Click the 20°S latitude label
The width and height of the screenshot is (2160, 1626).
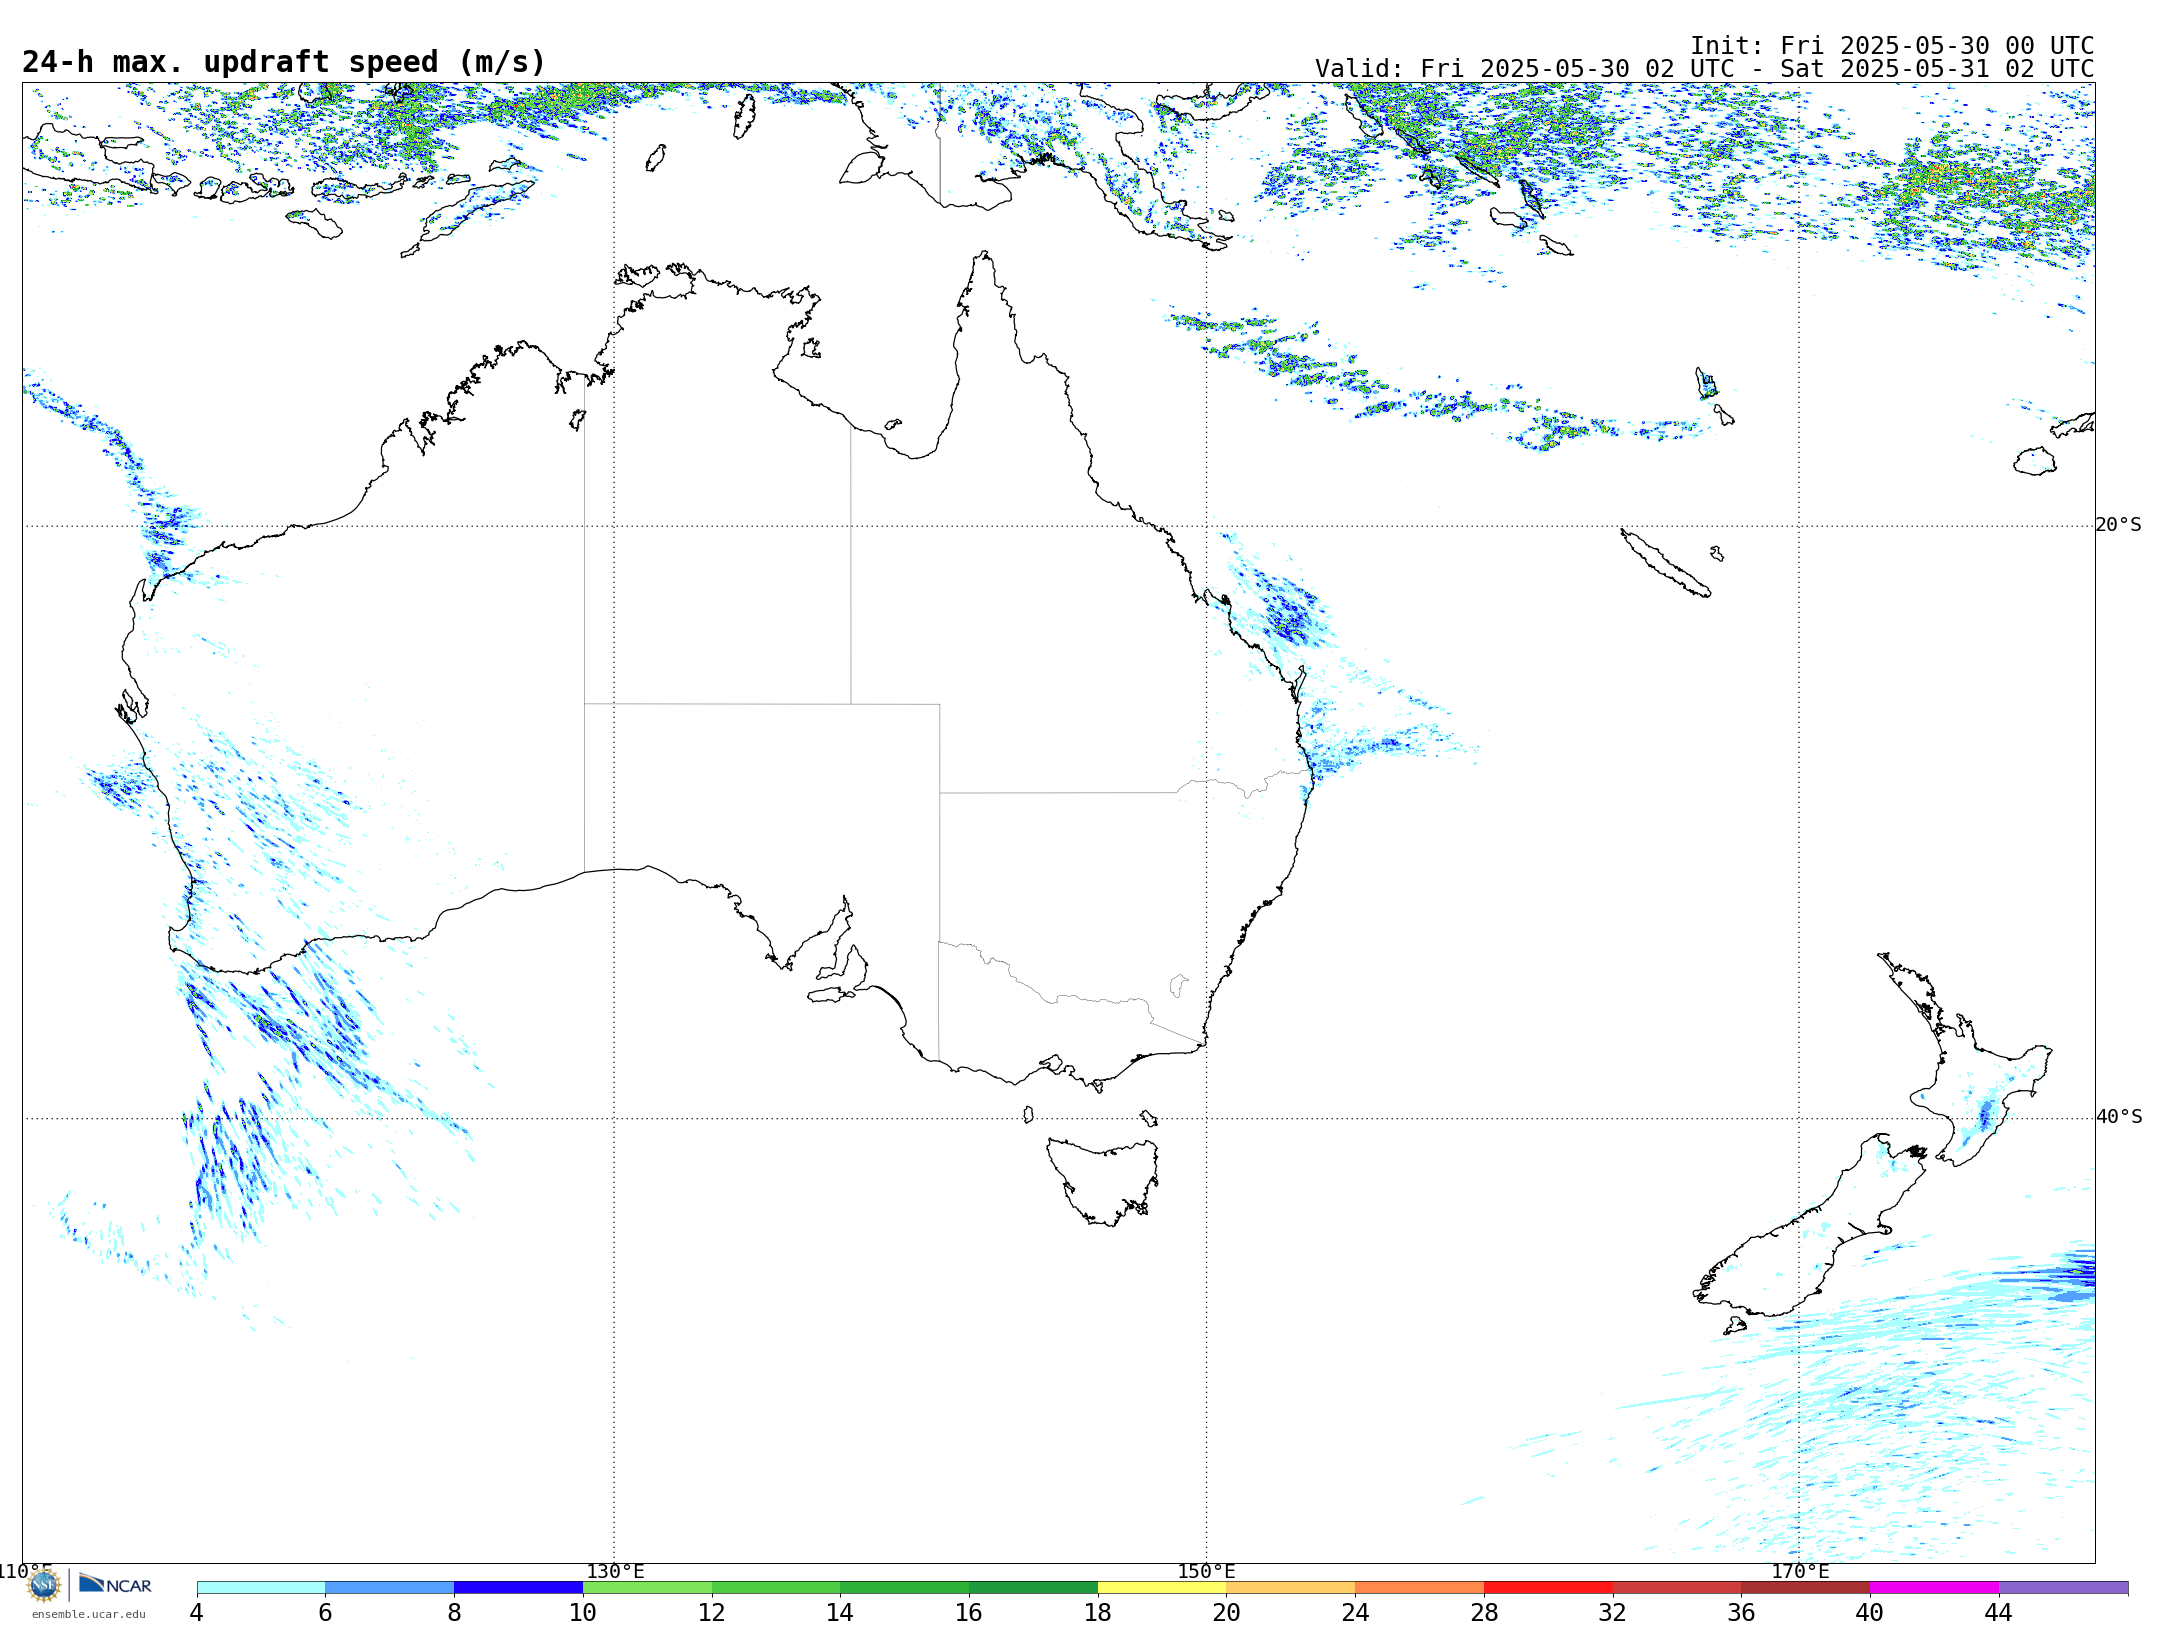(x=2119, y=525)
